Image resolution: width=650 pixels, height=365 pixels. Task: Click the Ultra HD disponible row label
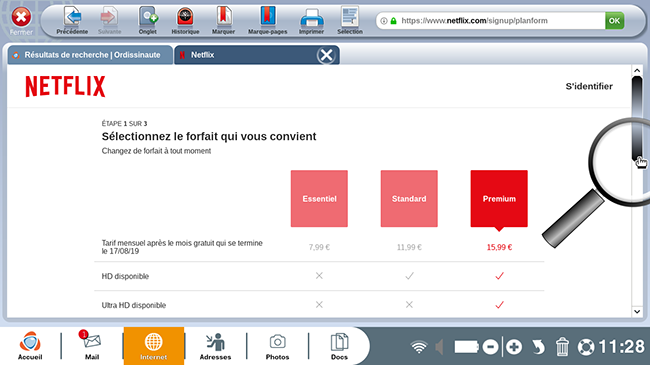pyautogui.click(x=134, y=305)
